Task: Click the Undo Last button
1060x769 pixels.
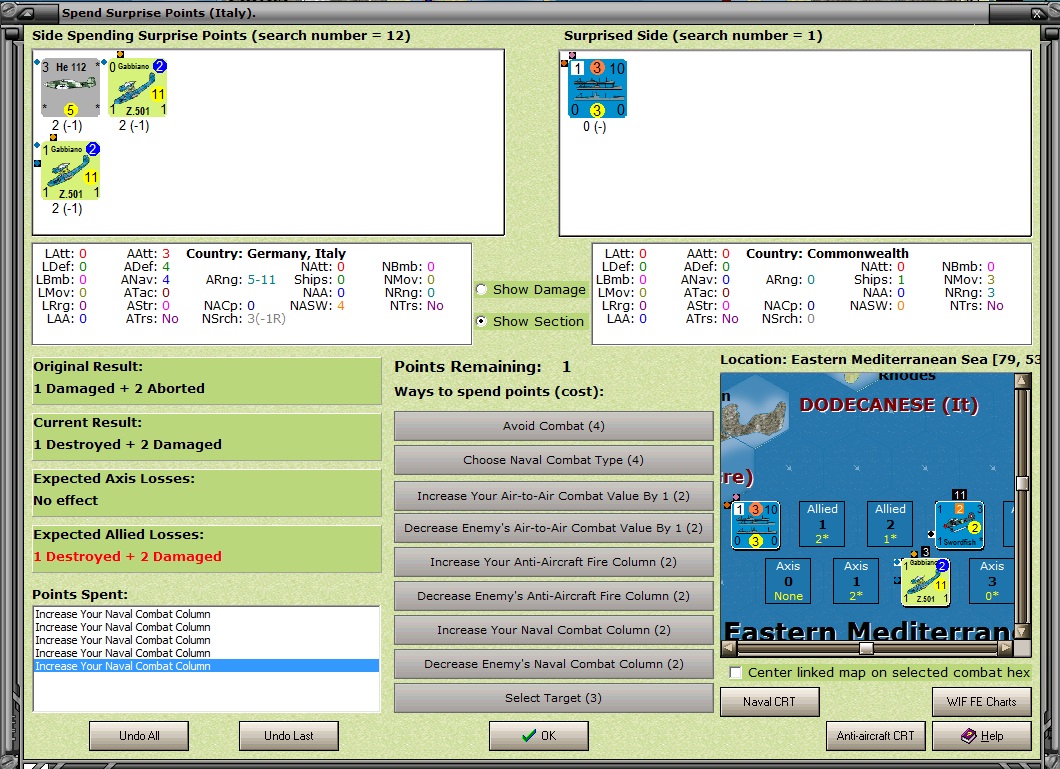Action: (289, 735)
